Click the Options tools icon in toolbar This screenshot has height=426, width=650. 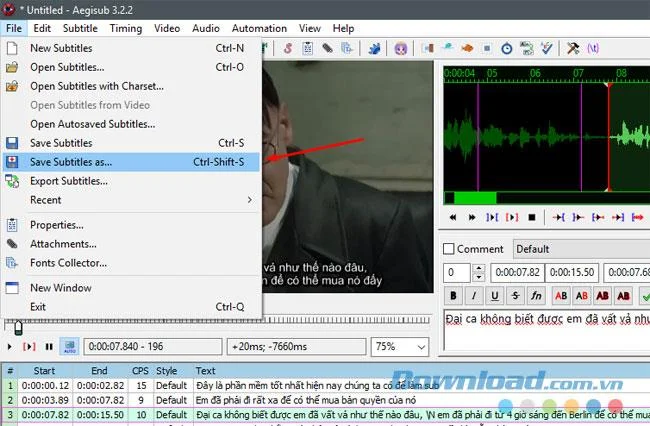573,48
